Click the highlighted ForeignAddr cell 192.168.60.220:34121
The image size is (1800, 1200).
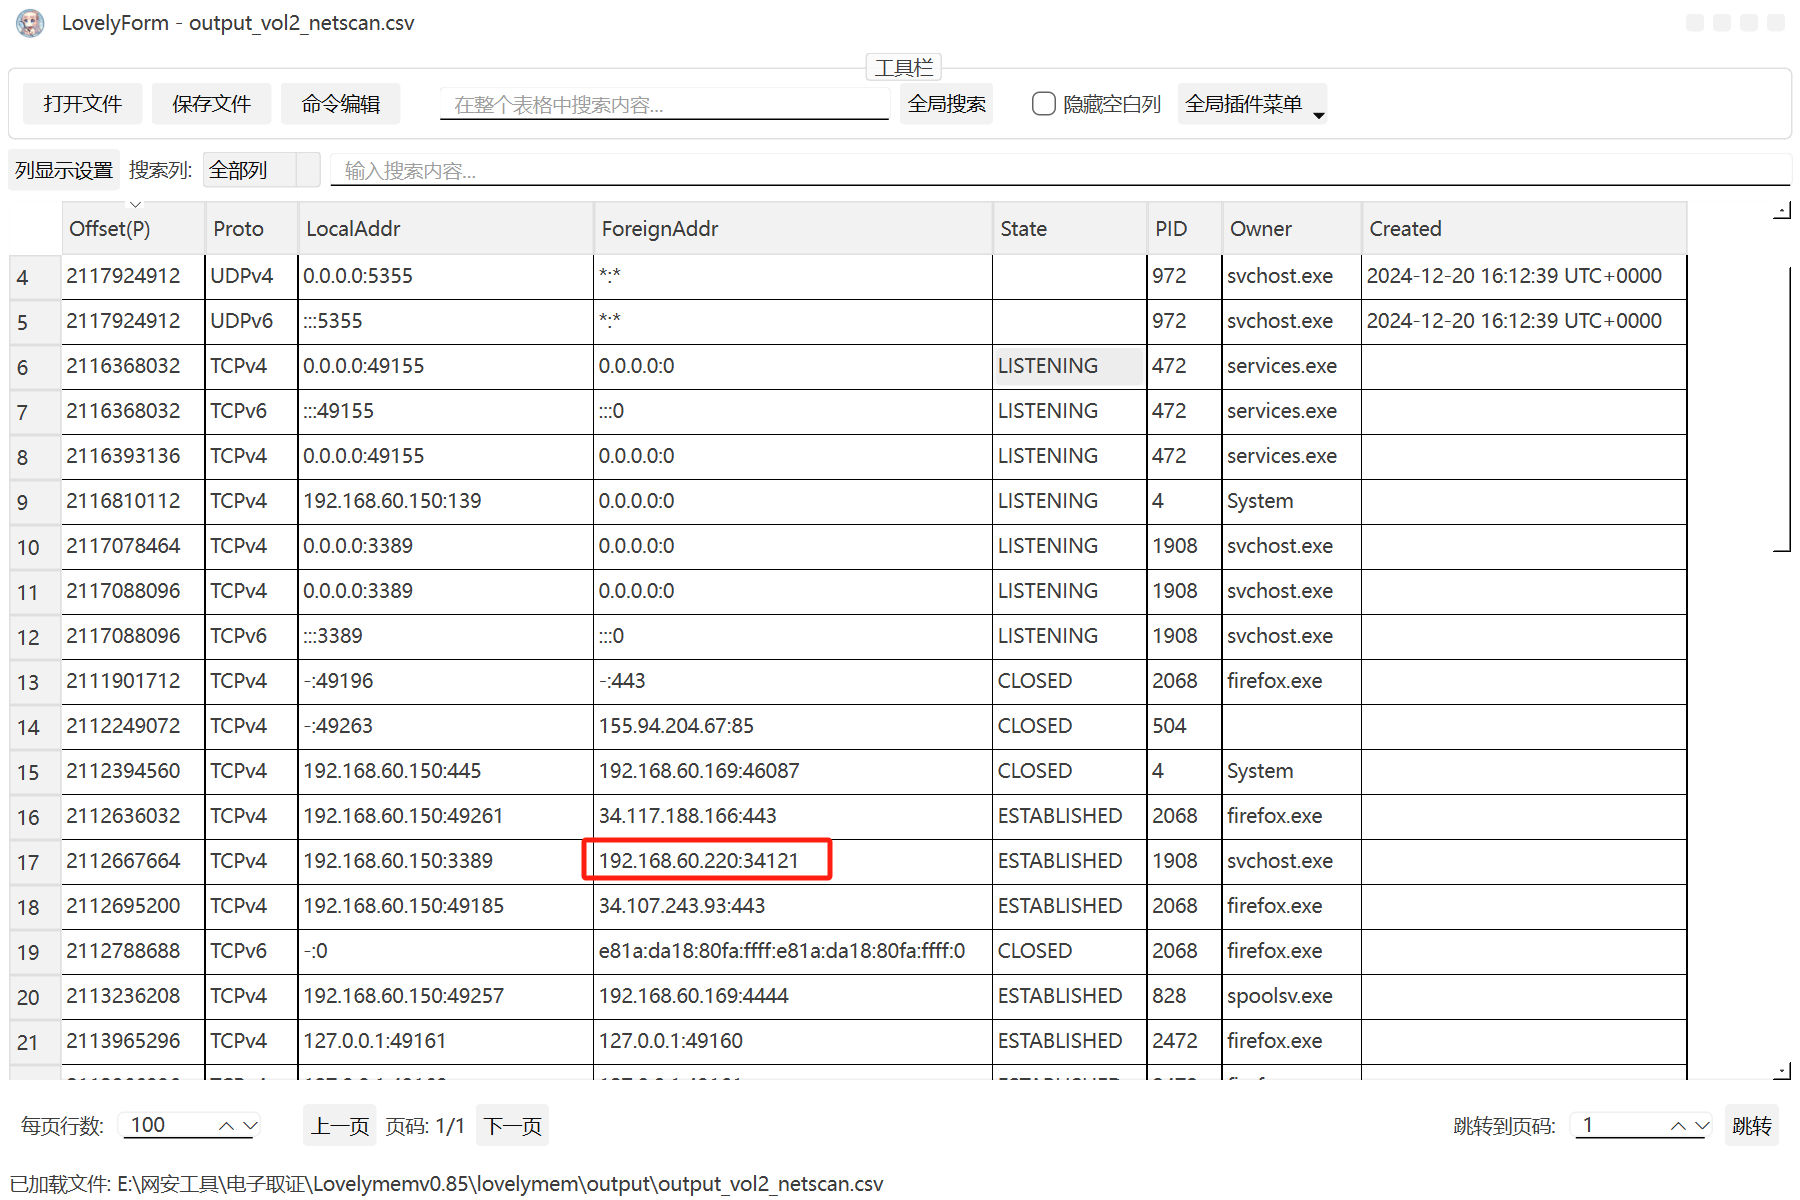tap(707, 859)
